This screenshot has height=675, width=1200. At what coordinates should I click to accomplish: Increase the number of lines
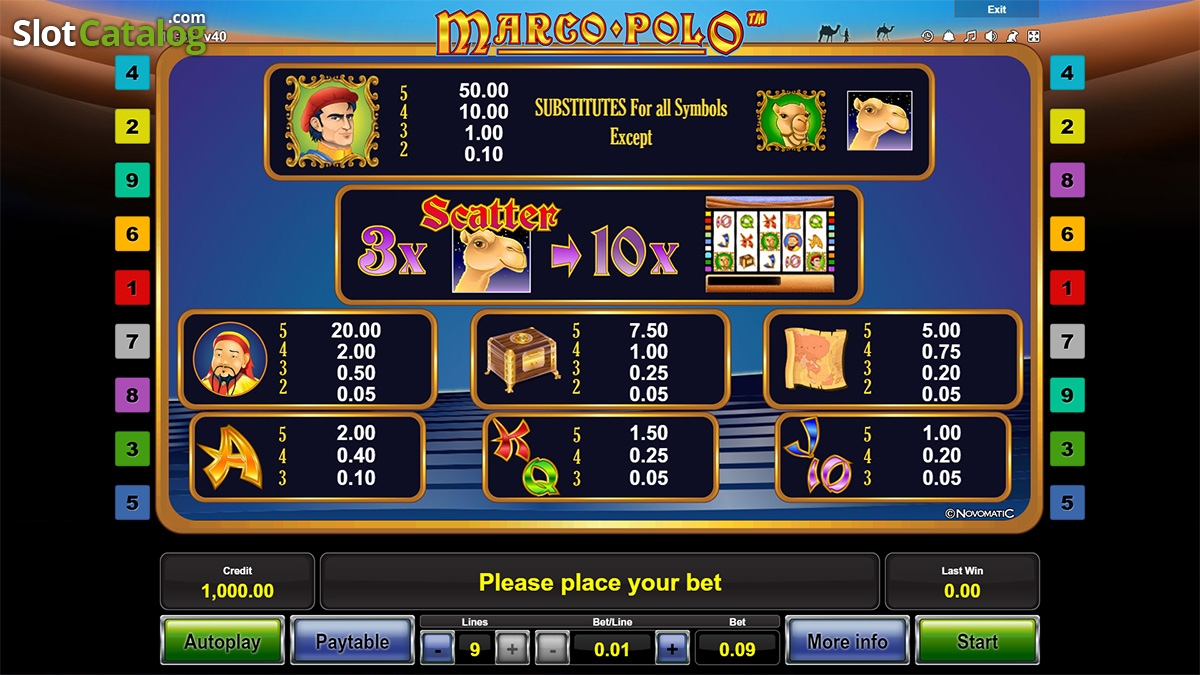click(512, 649)
